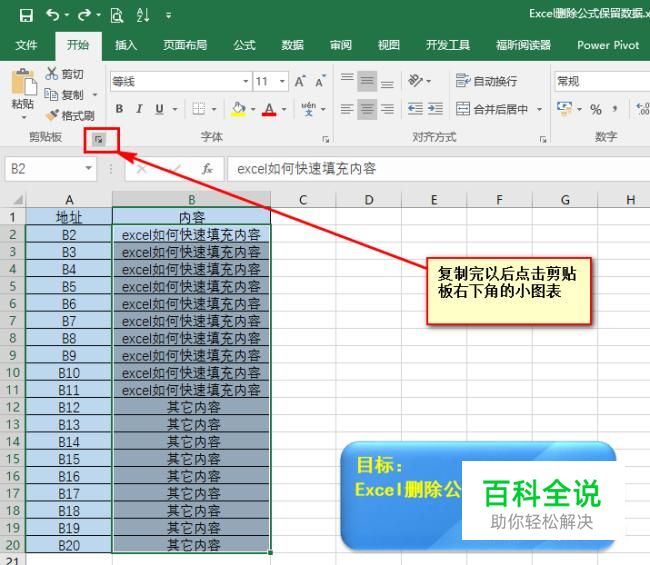Image resolution: width=650 pixels, height=565 pixels.
Task: Click the Borders icon
Action: pyautogui.click(x=199, y=109)
